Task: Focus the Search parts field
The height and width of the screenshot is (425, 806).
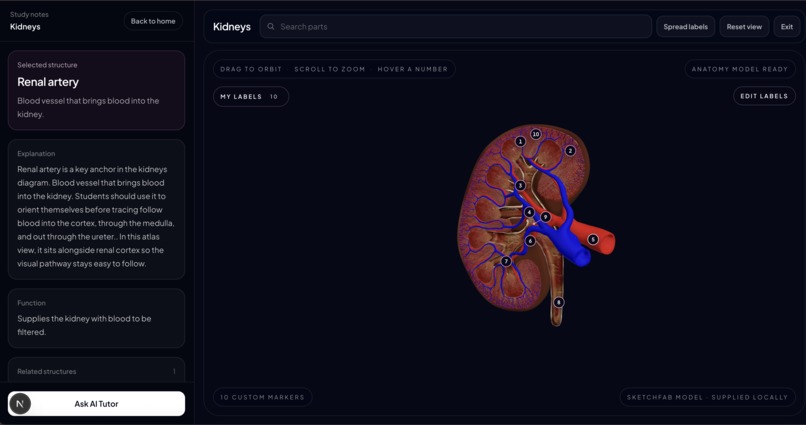Action: (x=455, y=26)
